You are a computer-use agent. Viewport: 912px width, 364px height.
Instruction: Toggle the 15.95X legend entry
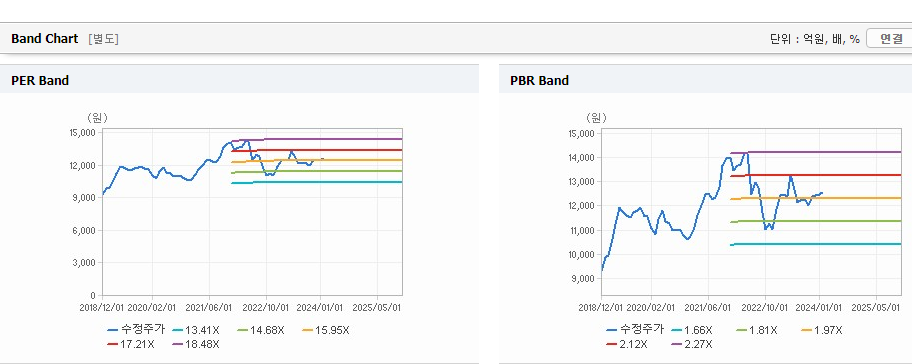[326, 330]
